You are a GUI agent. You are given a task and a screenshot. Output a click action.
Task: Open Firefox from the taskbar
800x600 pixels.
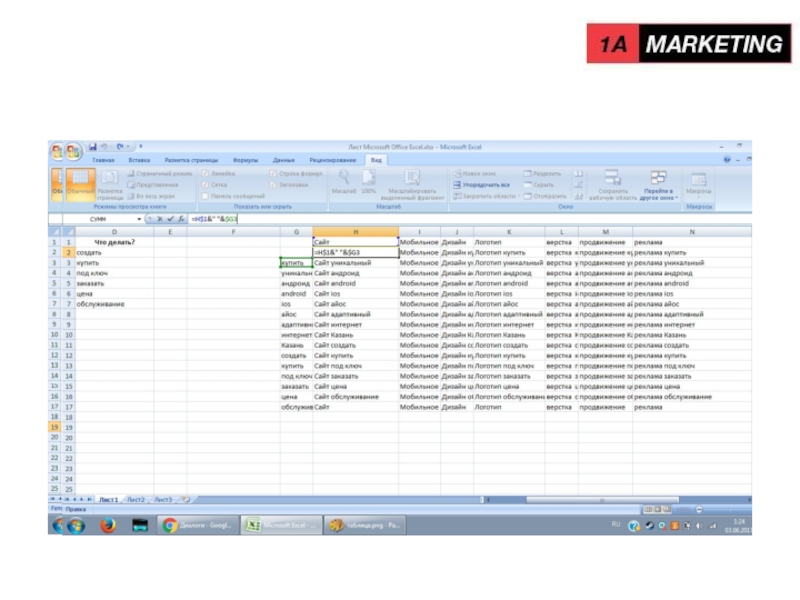pyautogui.click(x=107, y=525)
